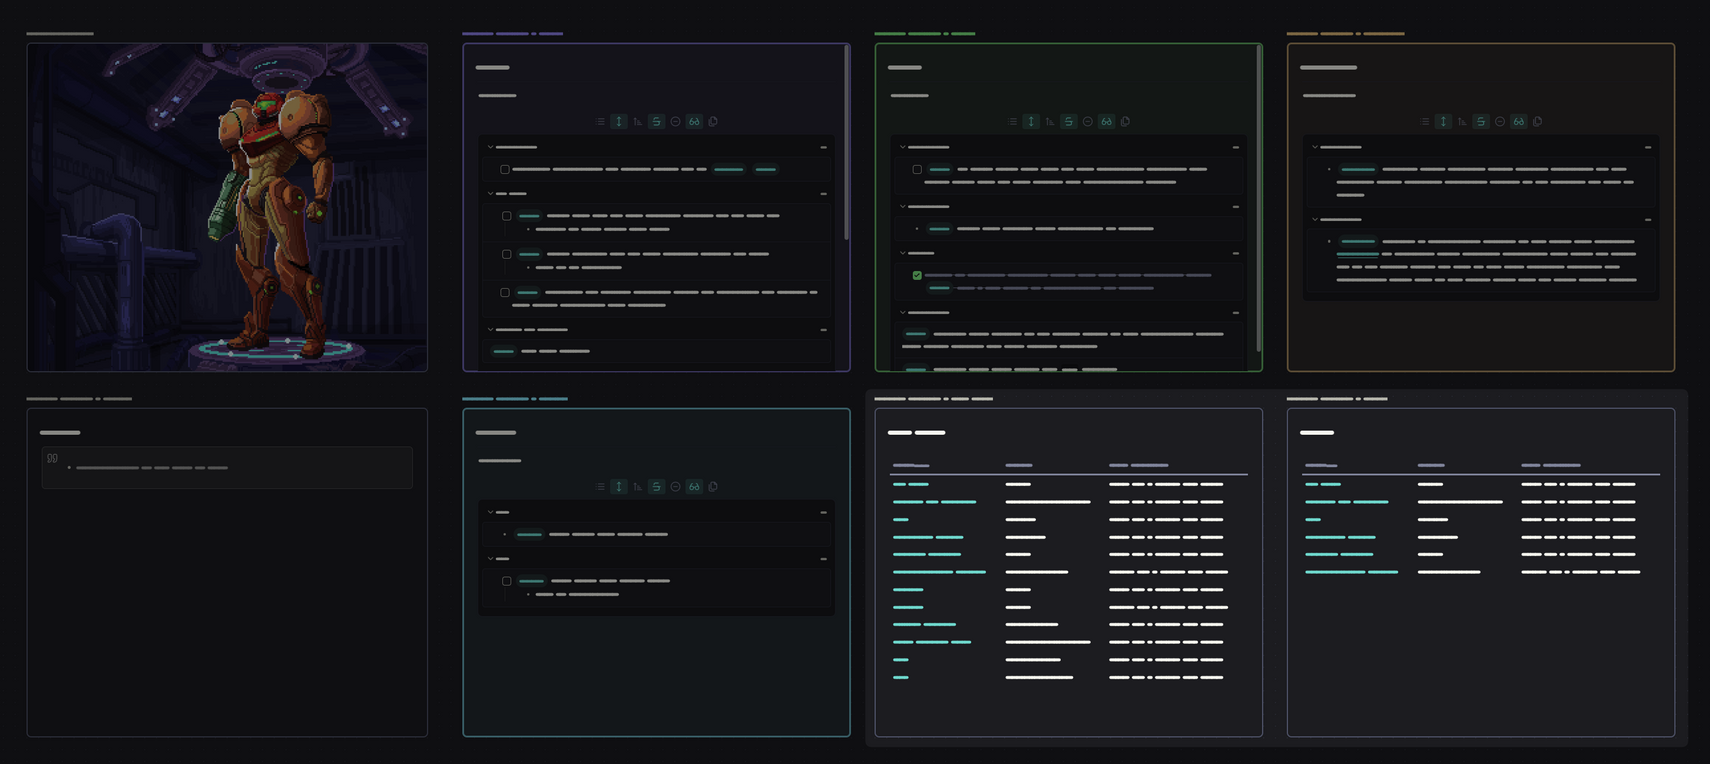Collapse the second section chevron in orange card
This screenshot has height=764, width=1710.
(1315, 219)
